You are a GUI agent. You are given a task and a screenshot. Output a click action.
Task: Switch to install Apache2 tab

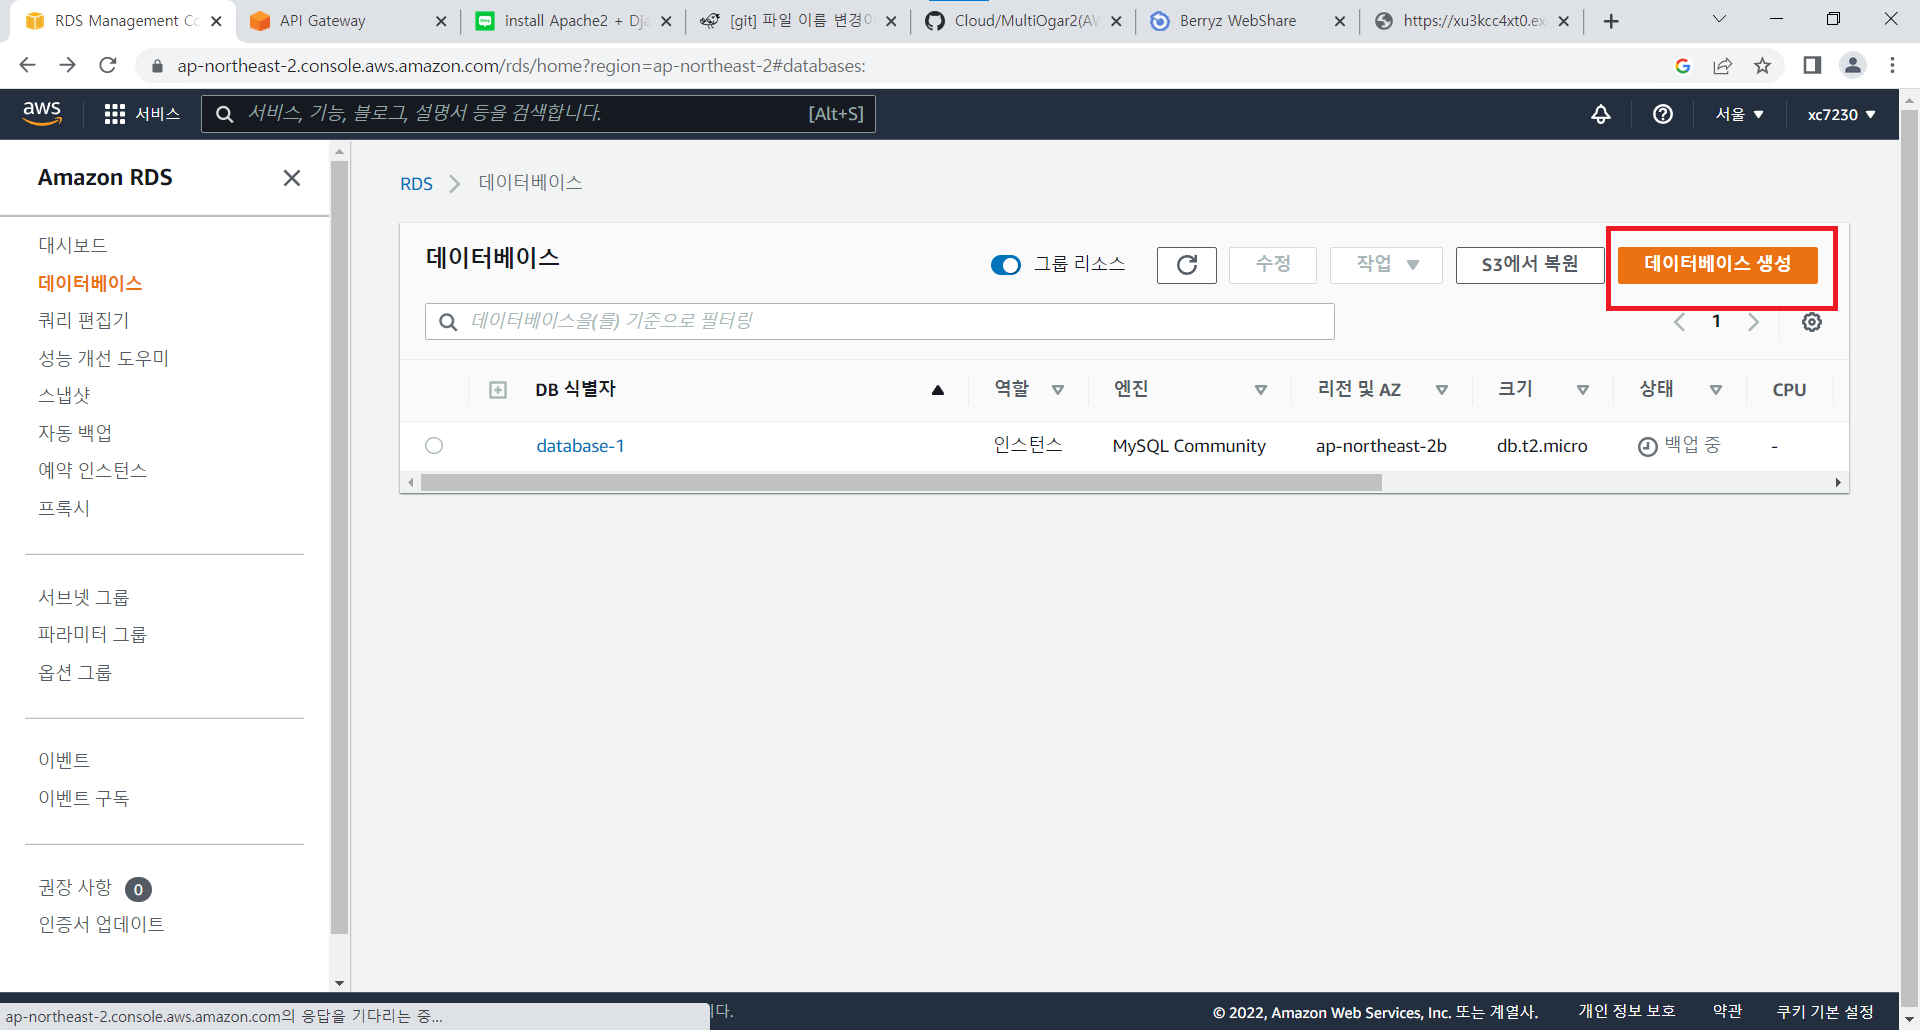pyautogui.click(x=572, y=21)
